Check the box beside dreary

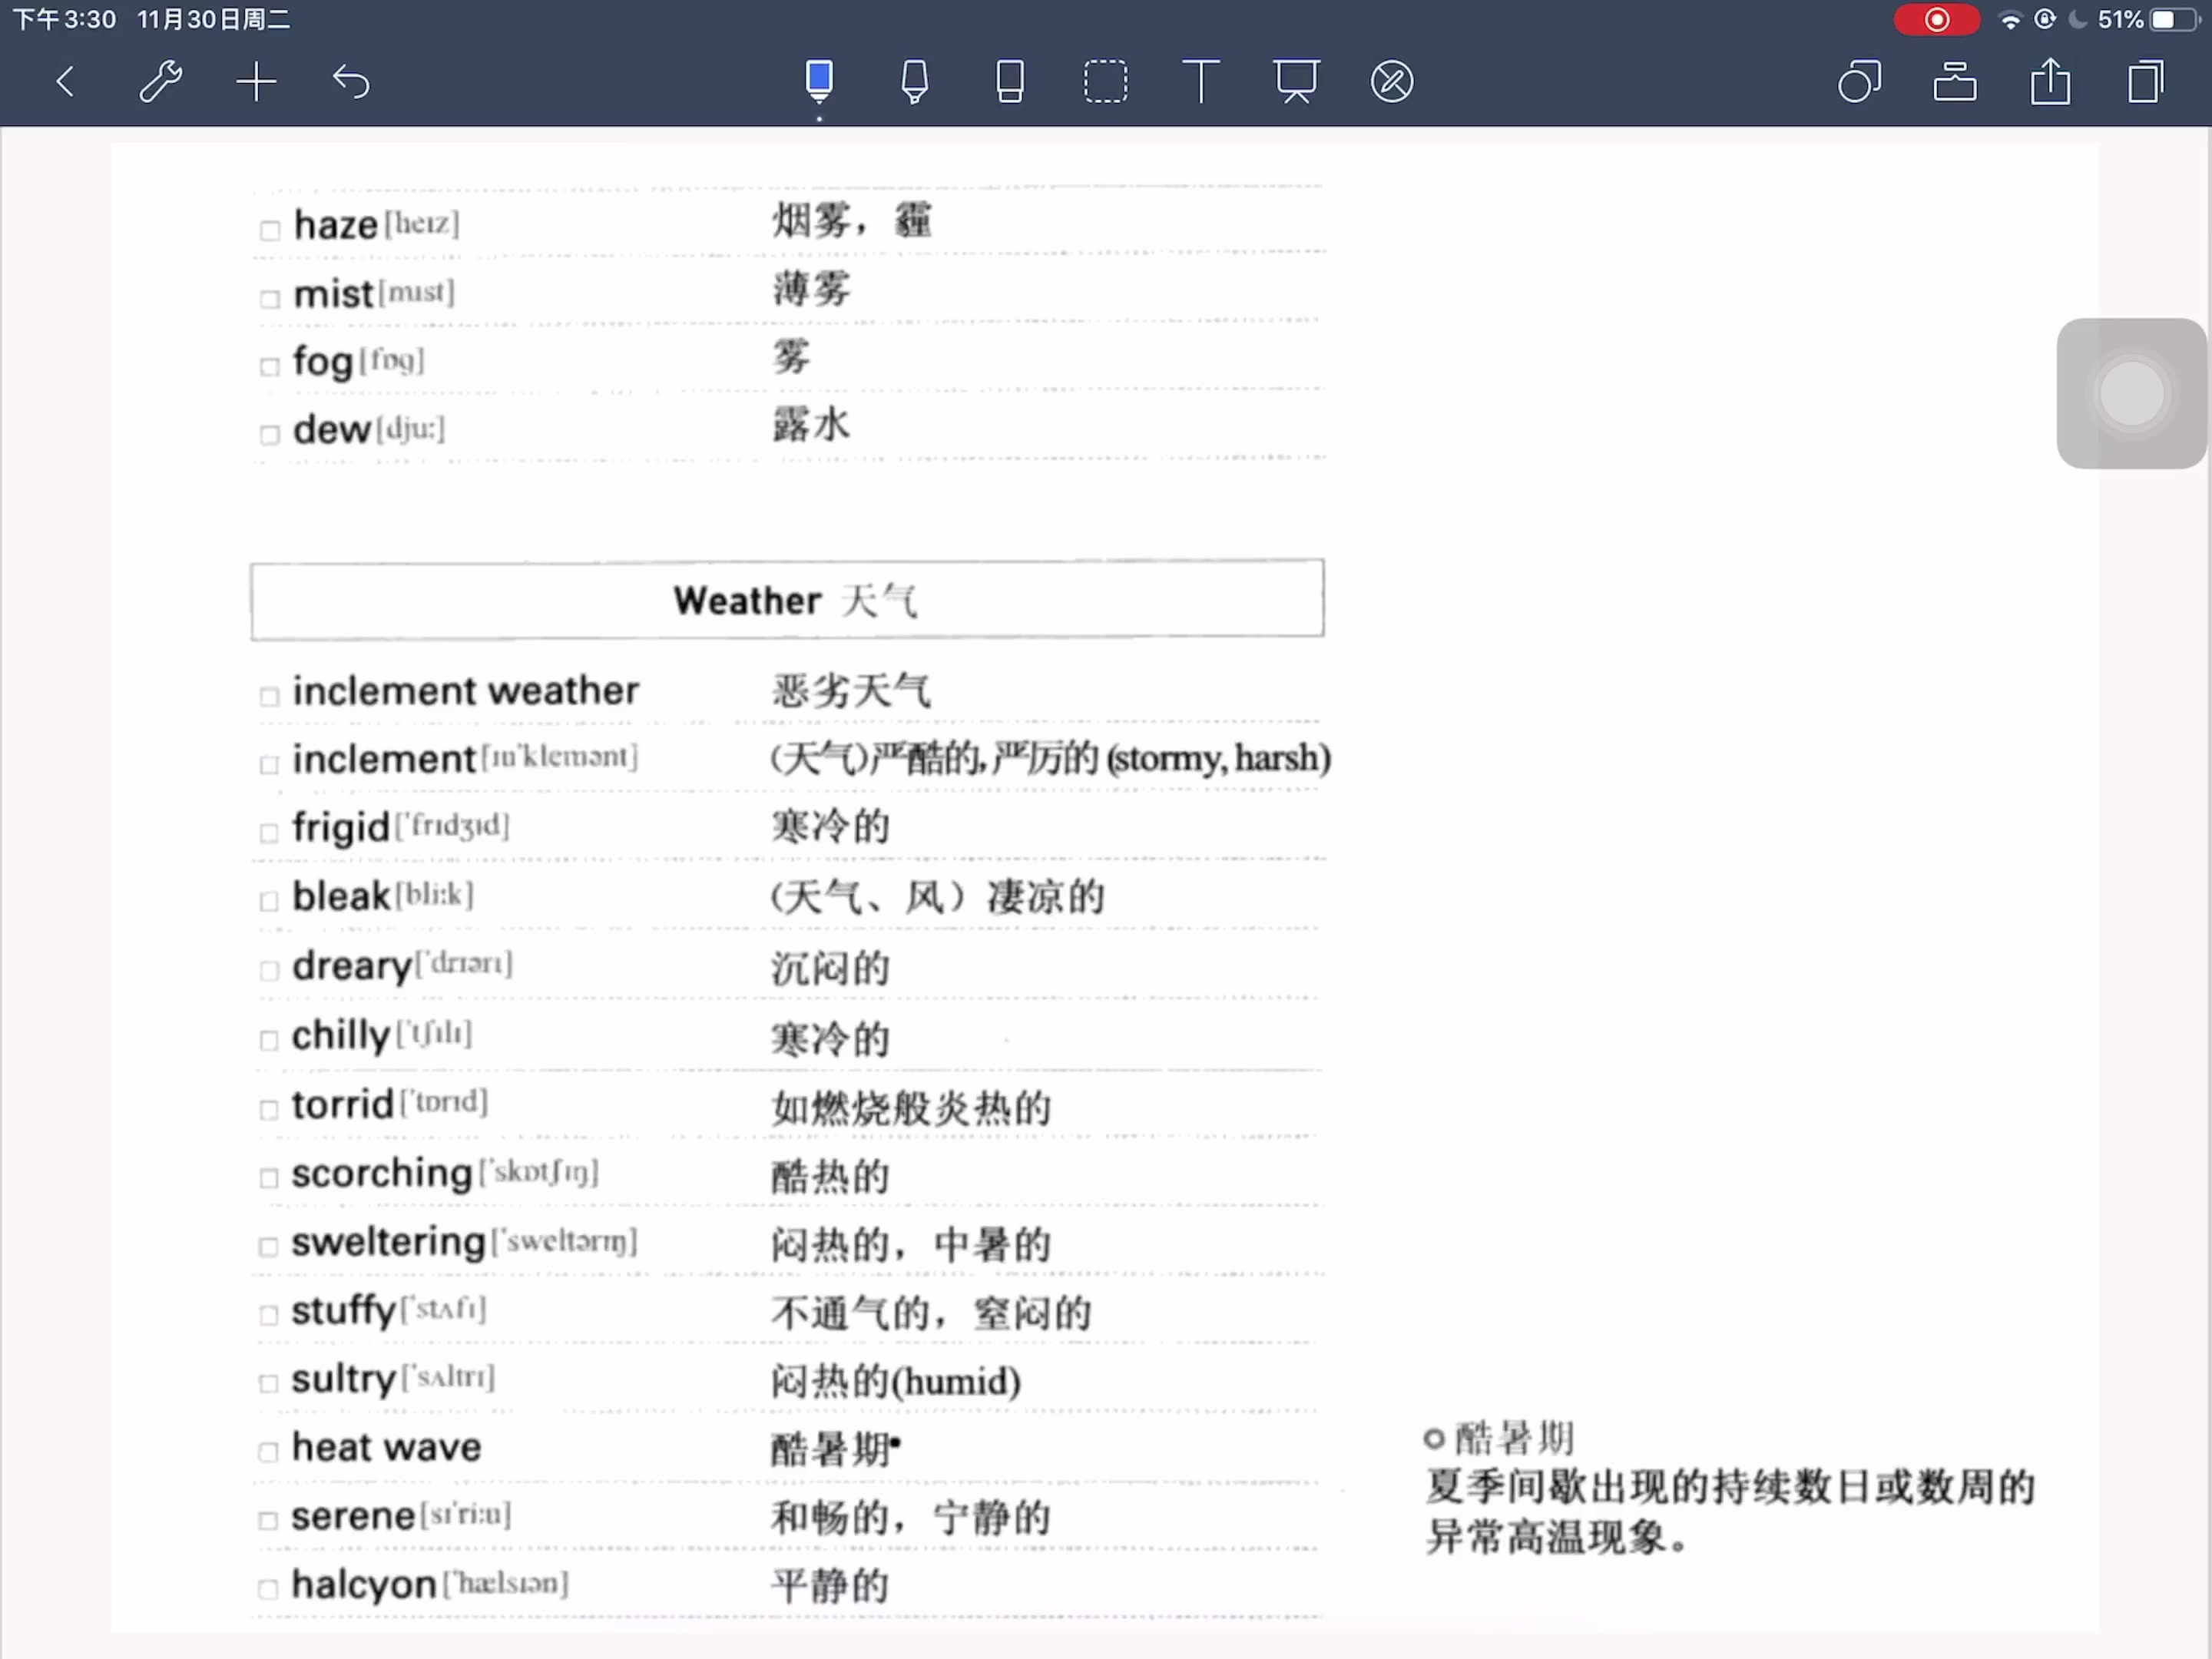(x=269, y=971)
